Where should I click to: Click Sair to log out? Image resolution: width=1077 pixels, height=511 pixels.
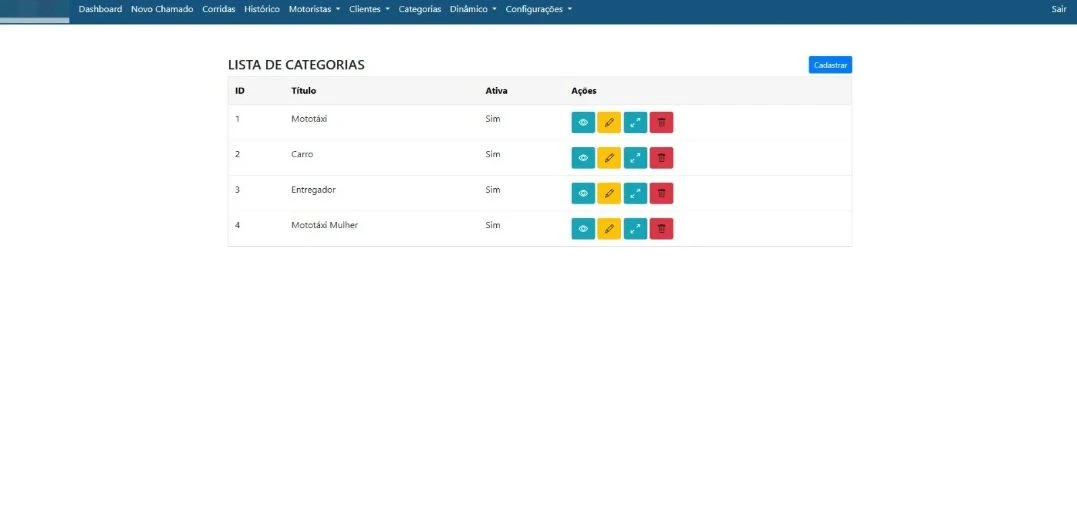click(1059, 9)
